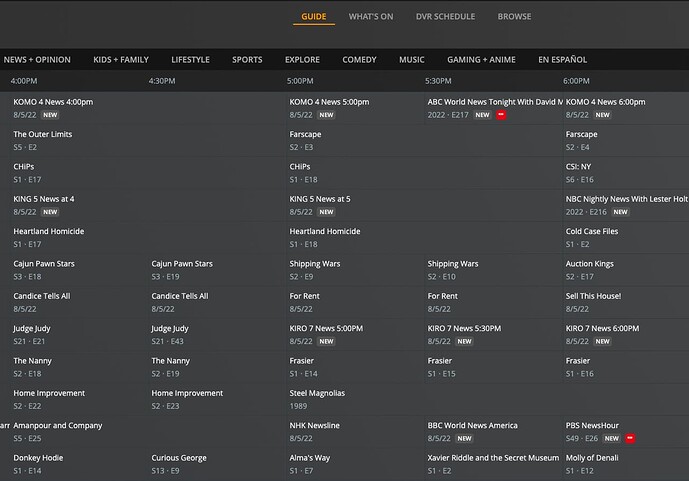Open Judge Judy S21 E43
Image resolution: width=689 pixels, height=481 pixels.
point(217,335)
